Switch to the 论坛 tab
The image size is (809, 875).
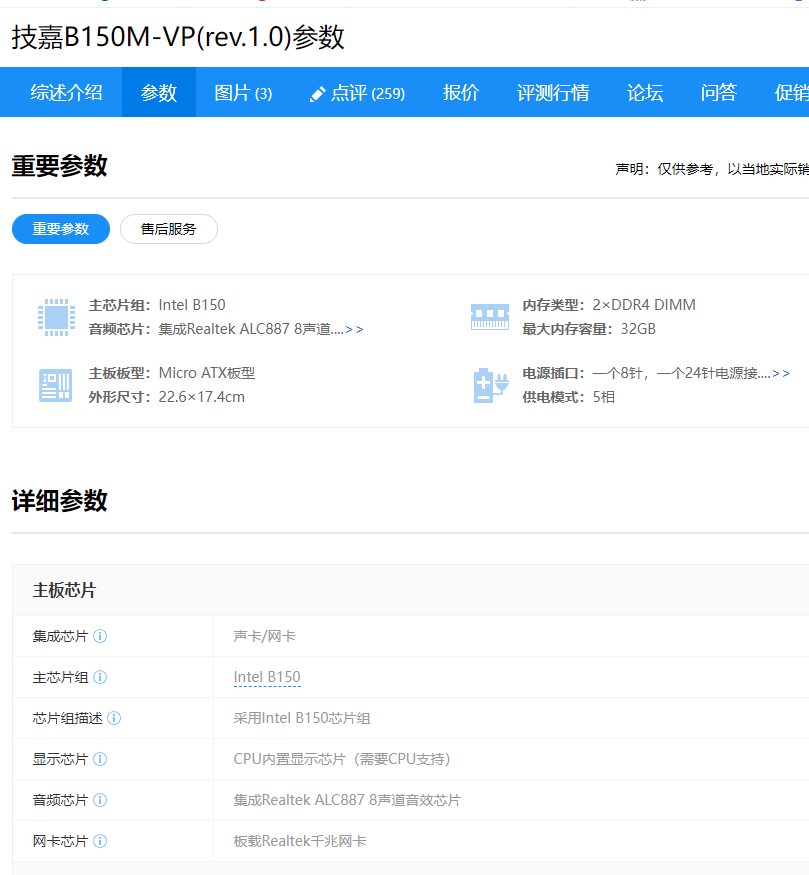(645, 92)
